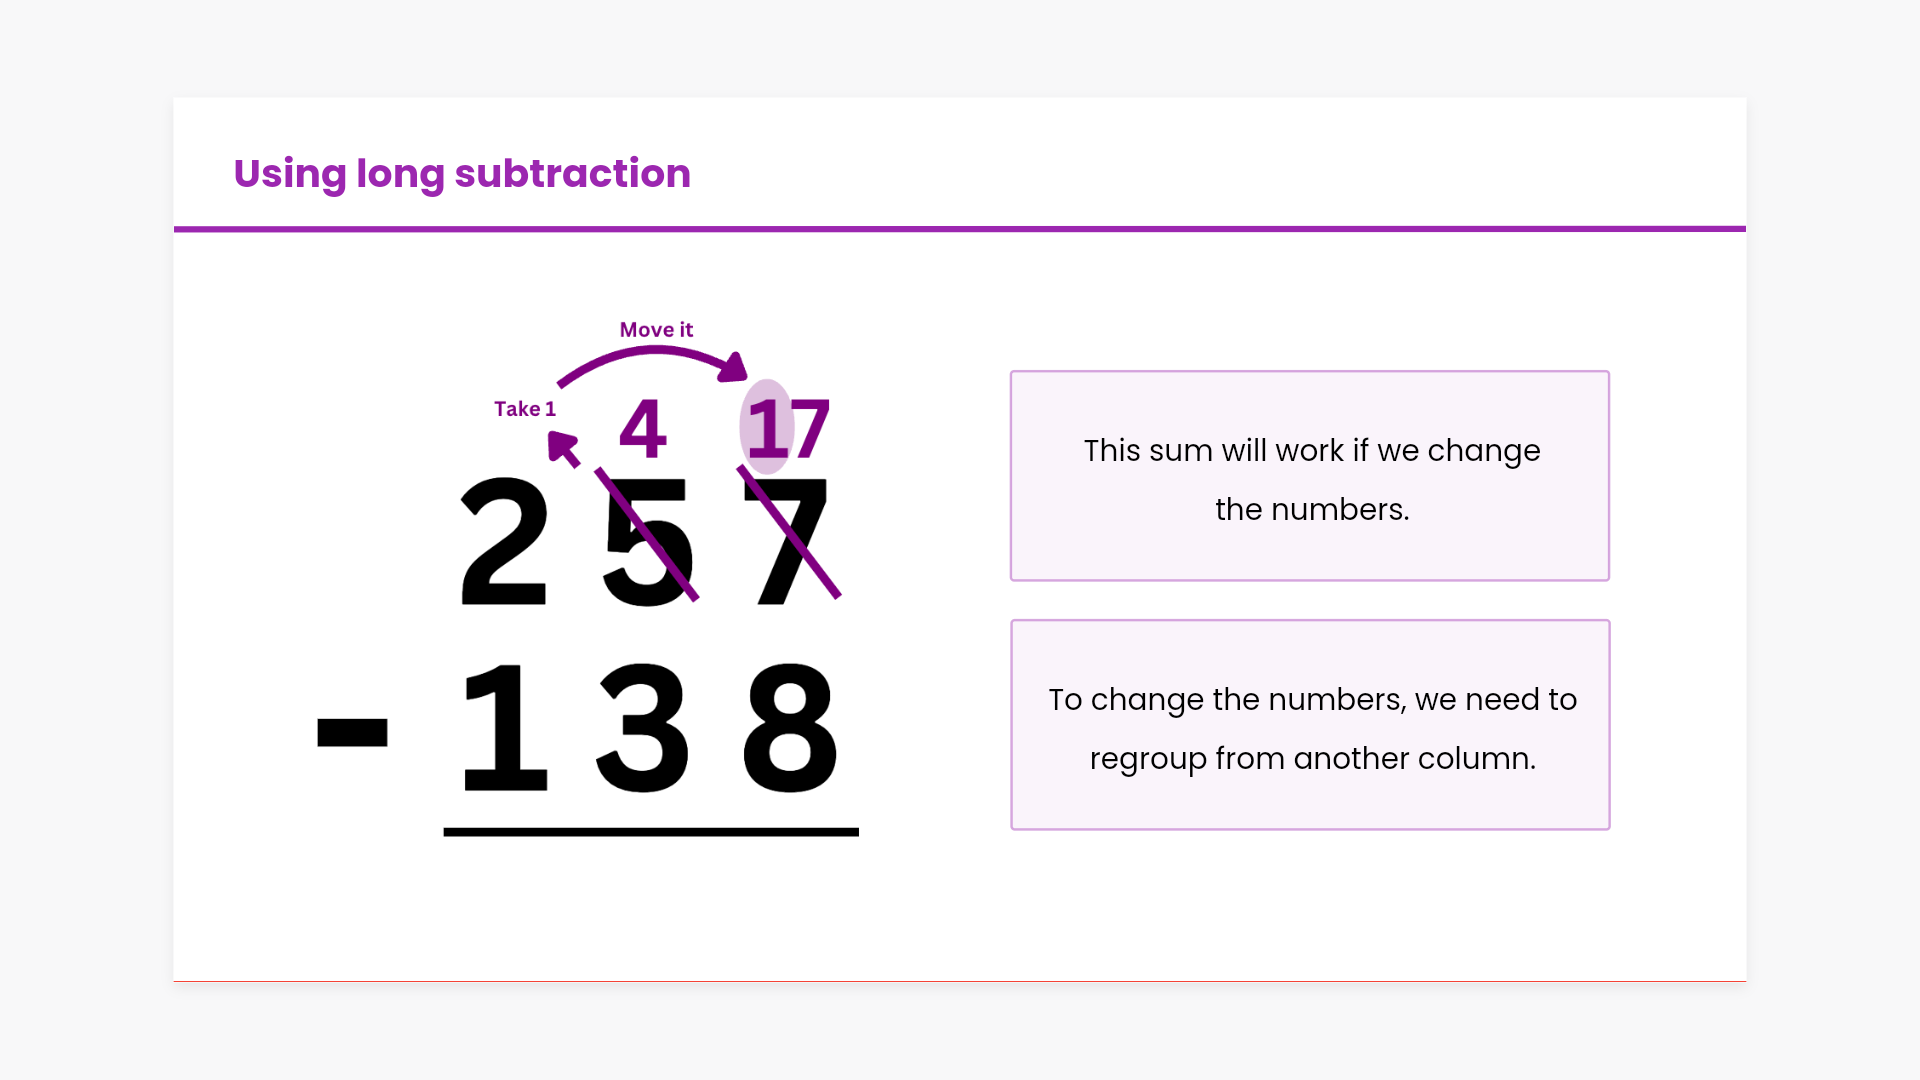Select the 'regroup from another column' text box
The height and width of the screenshot is (1080, 1920).
point(1310,725)
